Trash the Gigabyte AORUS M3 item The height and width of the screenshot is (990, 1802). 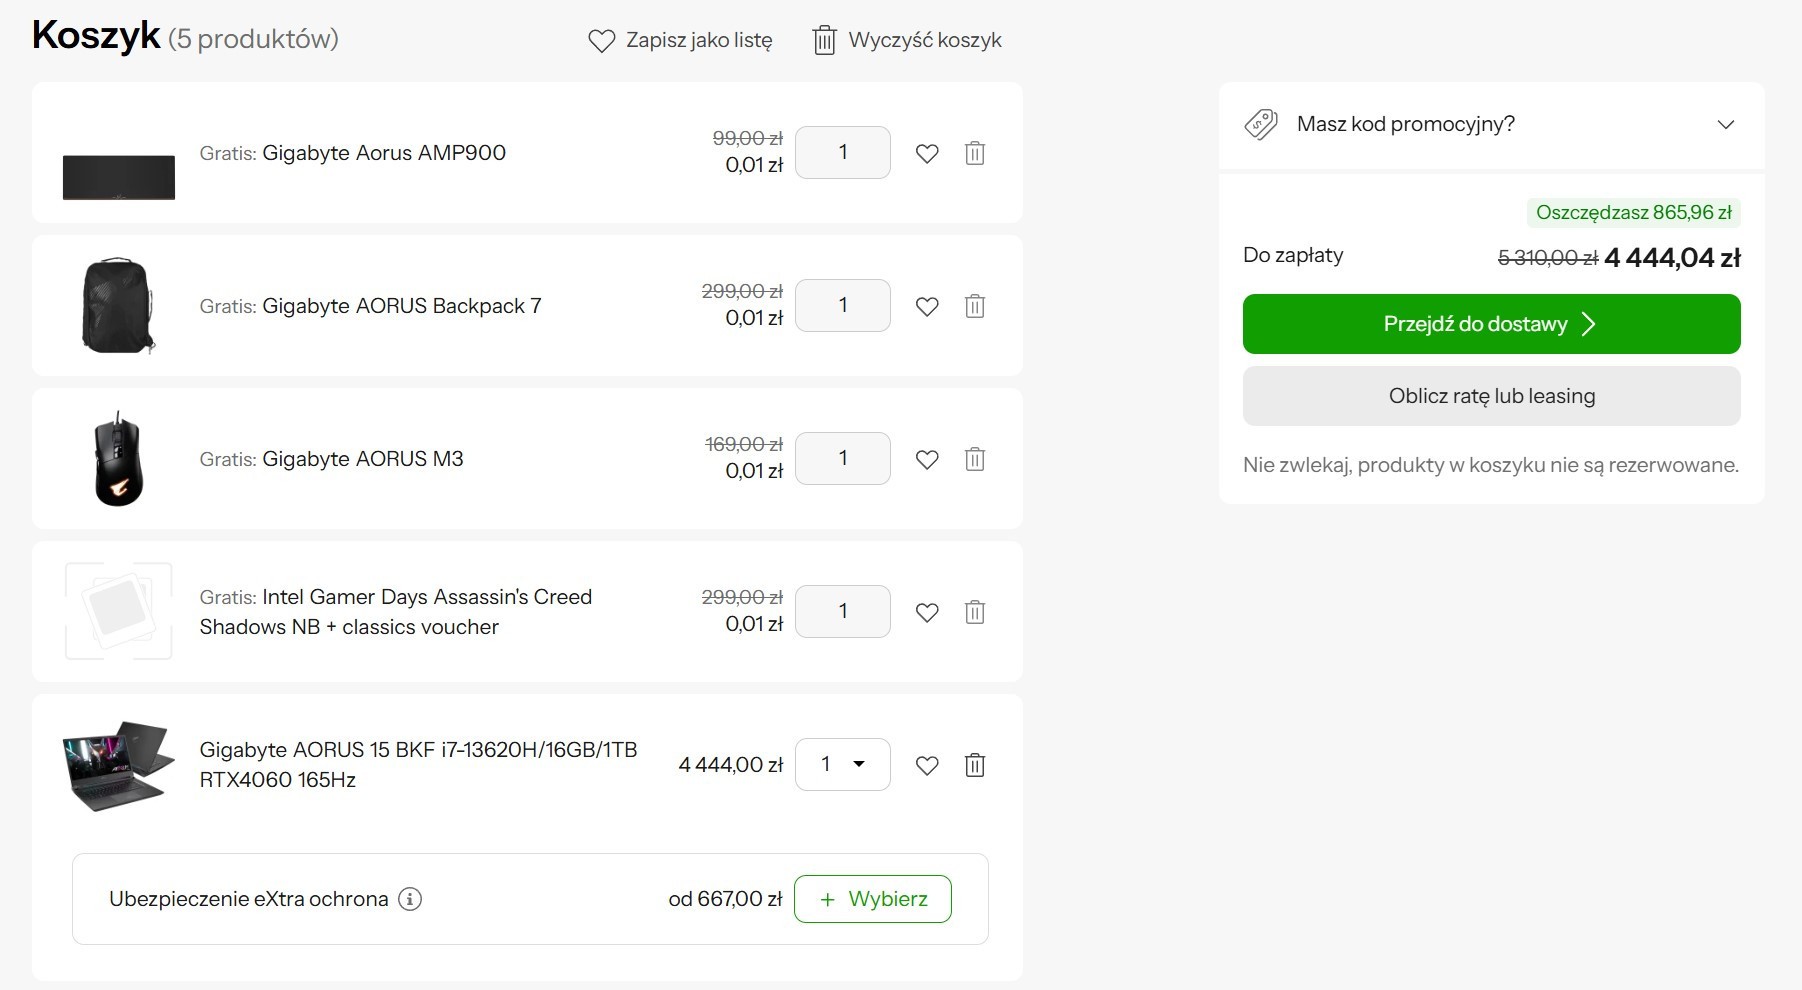975,459
